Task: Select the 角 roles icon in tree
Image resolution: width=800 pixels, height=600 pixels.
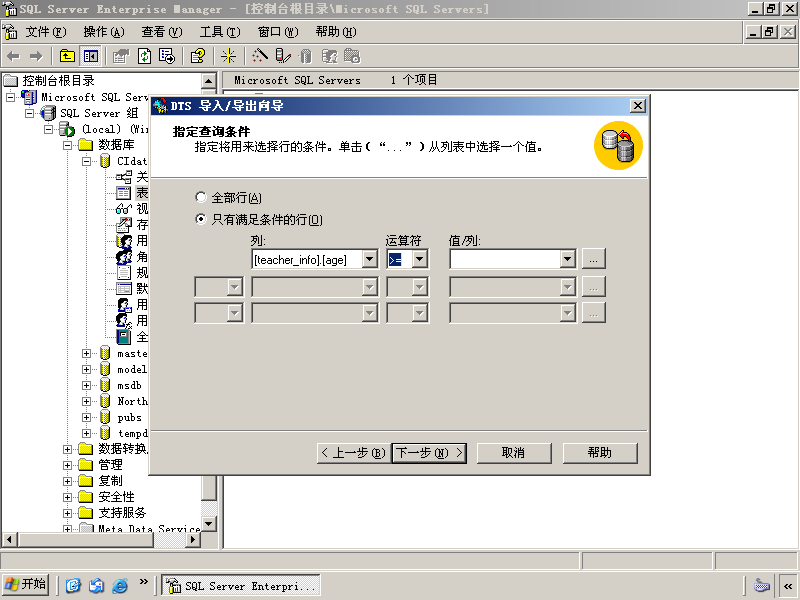Action: 124,257
